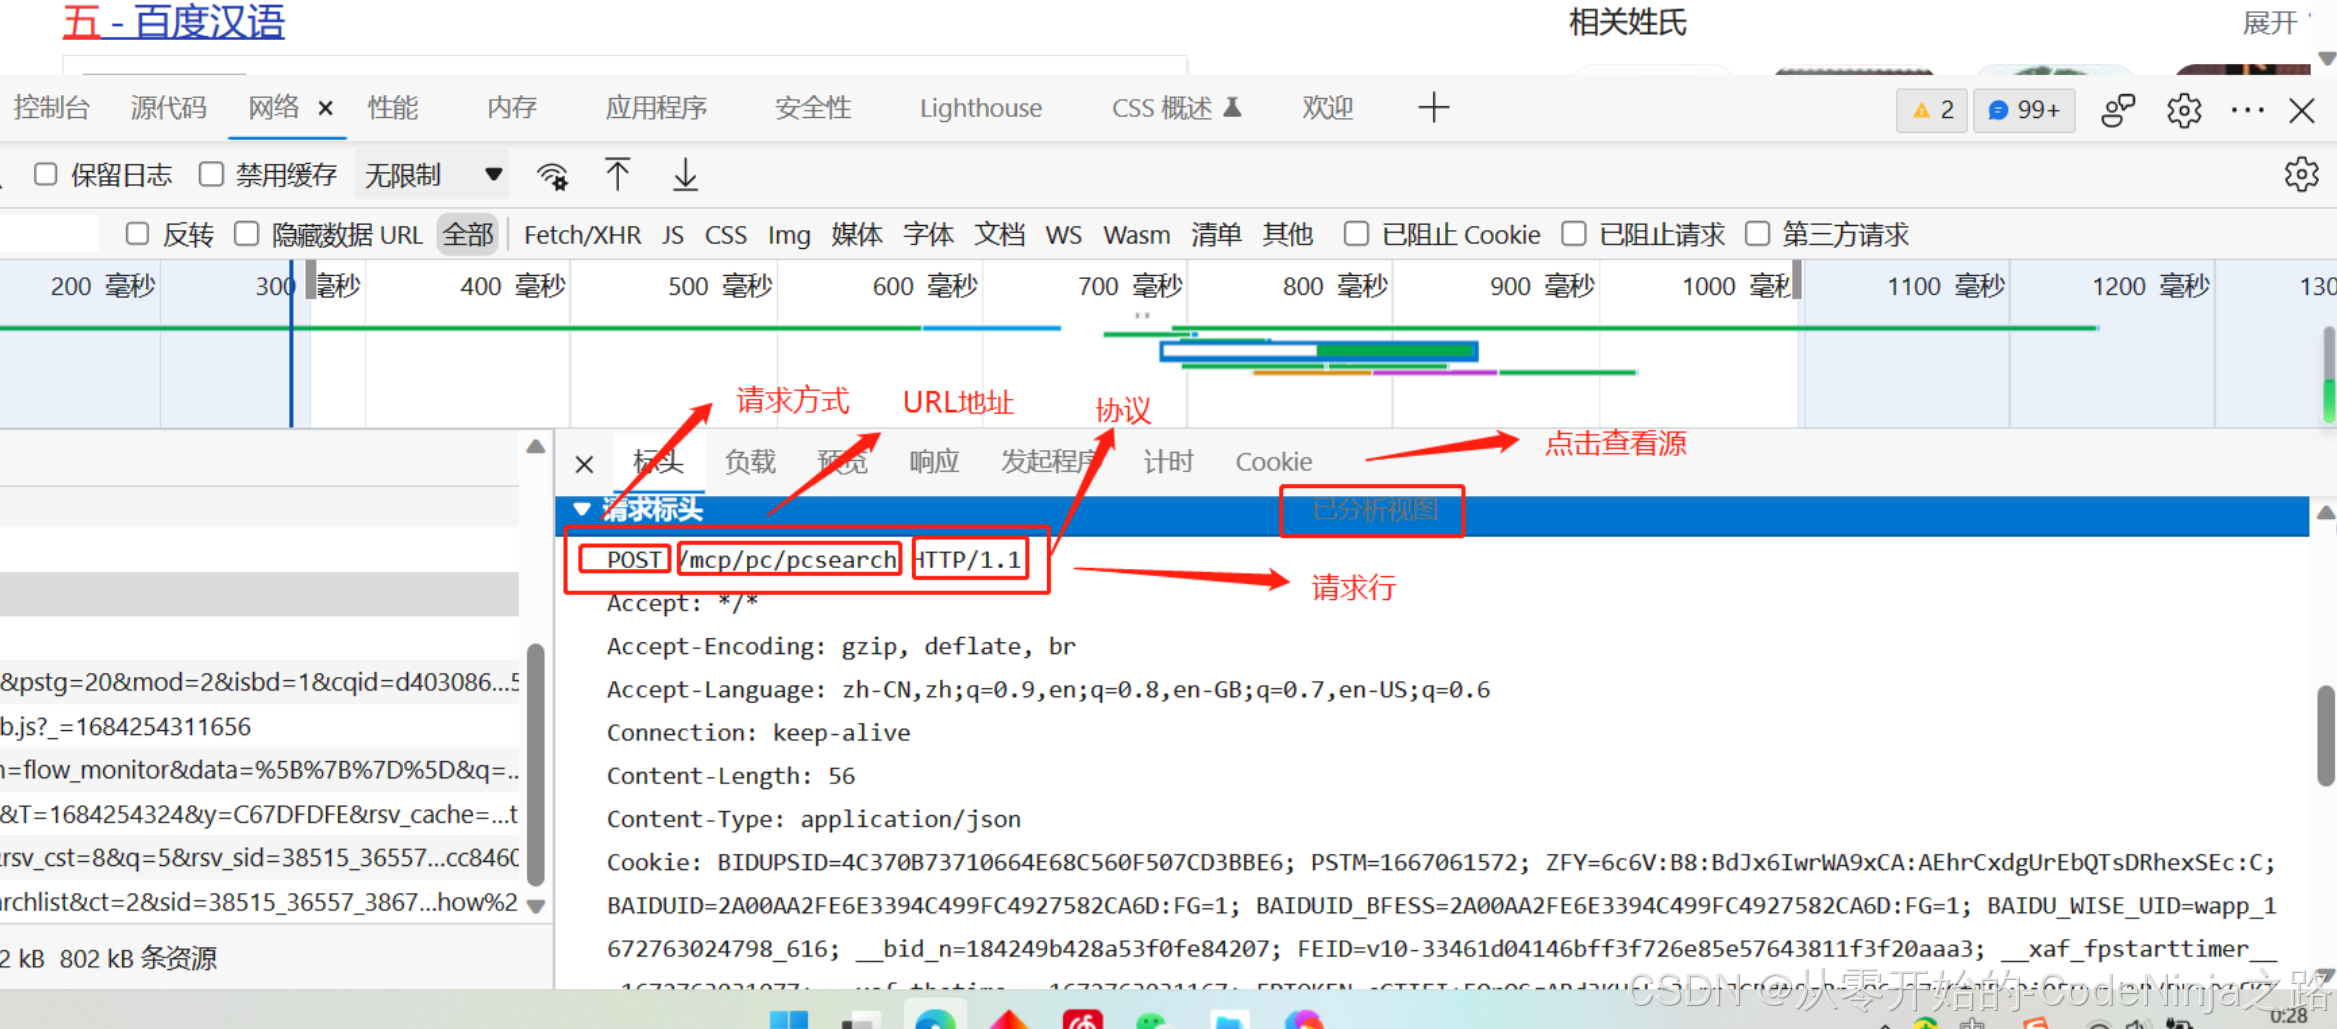This screenshot has height=1029, width=2337.
Task: Switch to the Lighthouse tab
Action: pos(981,108)
